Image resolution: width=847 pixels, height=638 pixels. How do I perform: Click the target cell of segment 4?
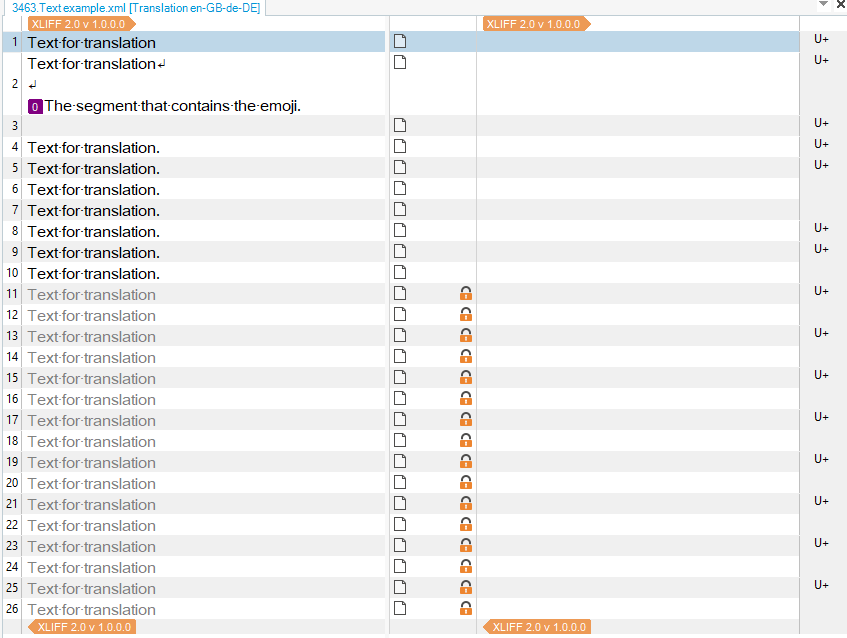pos(637,147)
